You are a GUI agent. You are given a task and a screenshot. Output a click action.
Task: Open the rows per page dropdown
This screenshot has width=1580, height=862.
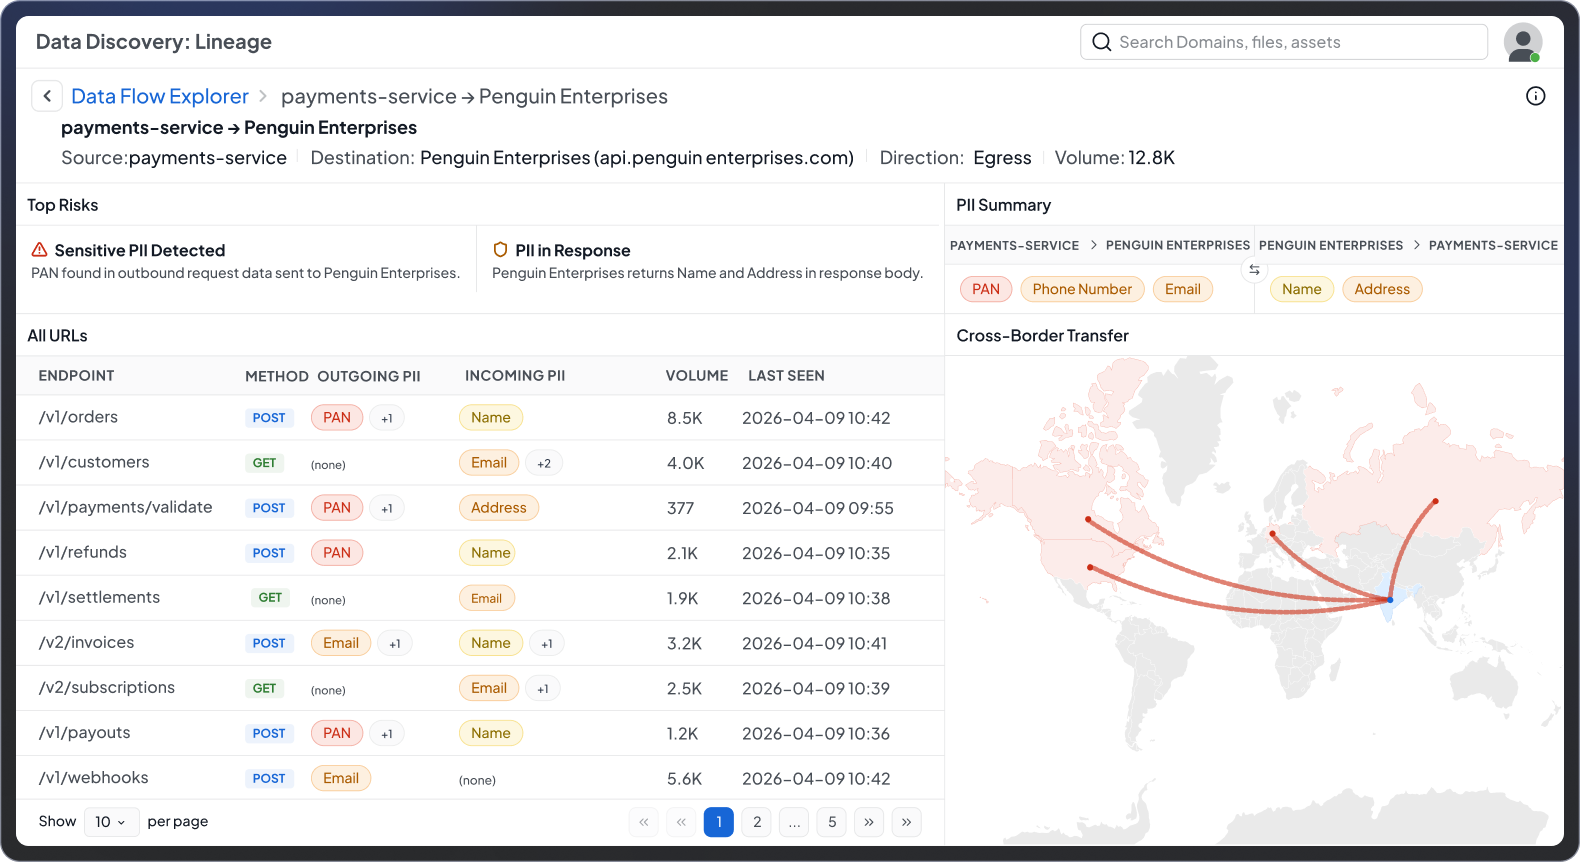coord(111,822)
